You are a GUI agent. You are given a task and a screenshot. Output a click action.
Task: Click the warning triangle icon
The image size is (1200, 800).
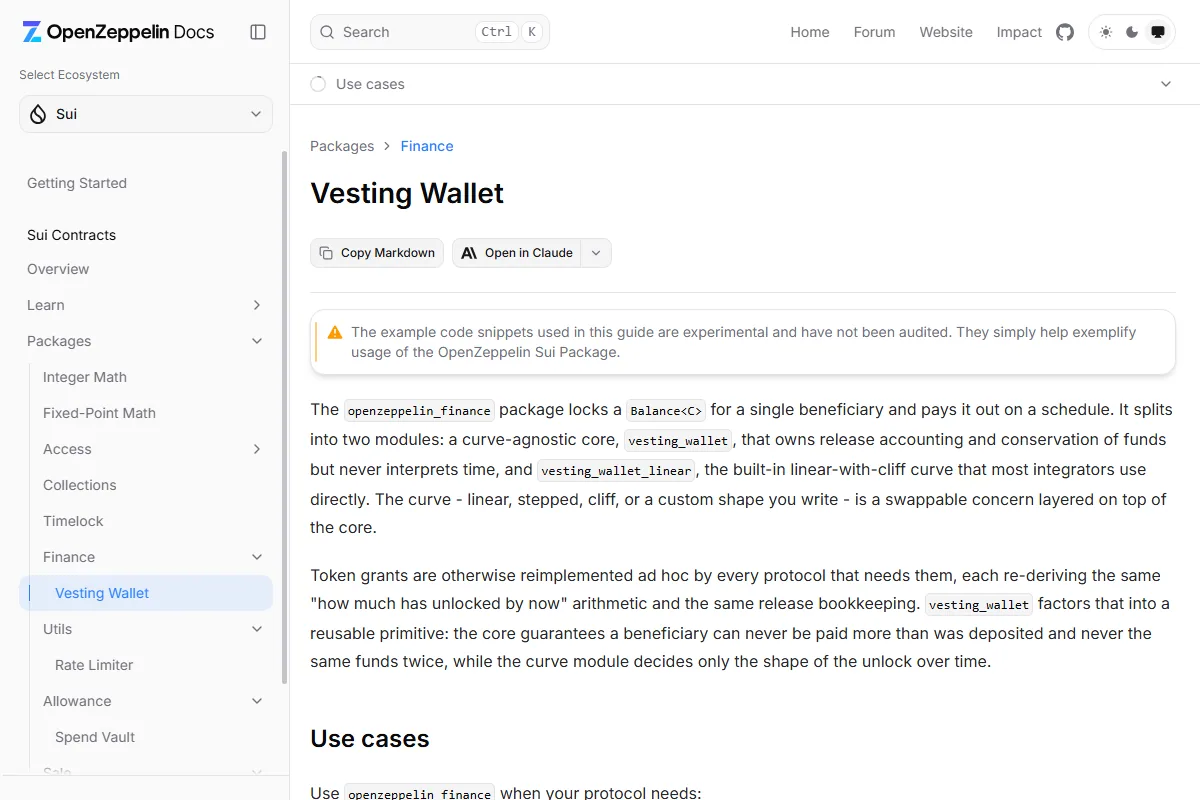[334, 332]
